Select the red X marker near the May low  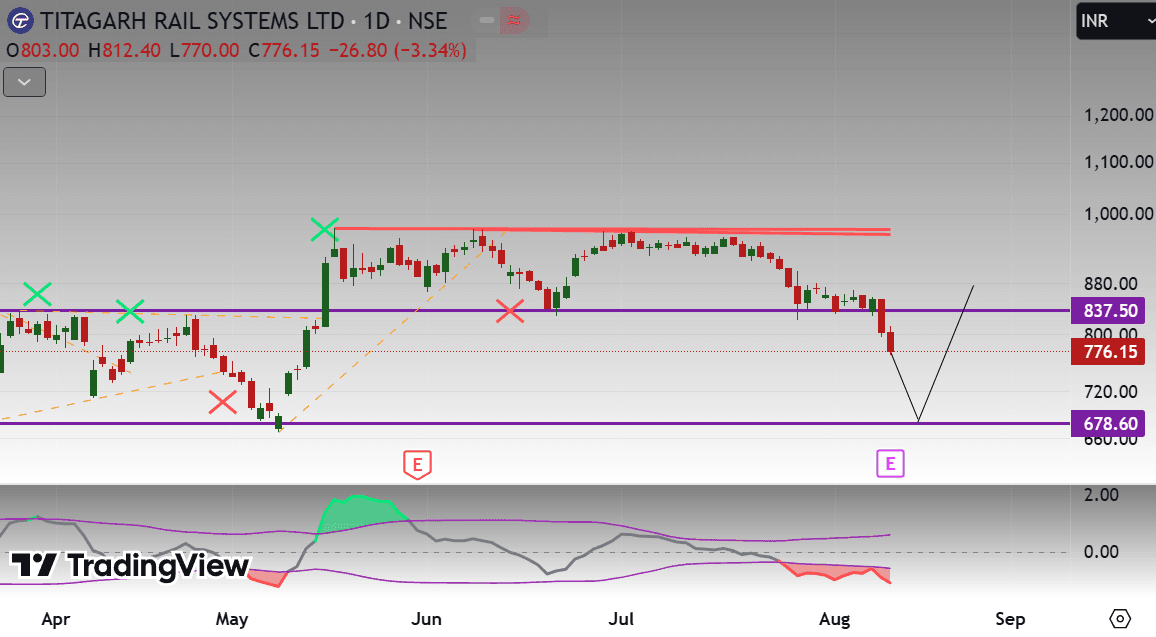click(x=222, y=402)
